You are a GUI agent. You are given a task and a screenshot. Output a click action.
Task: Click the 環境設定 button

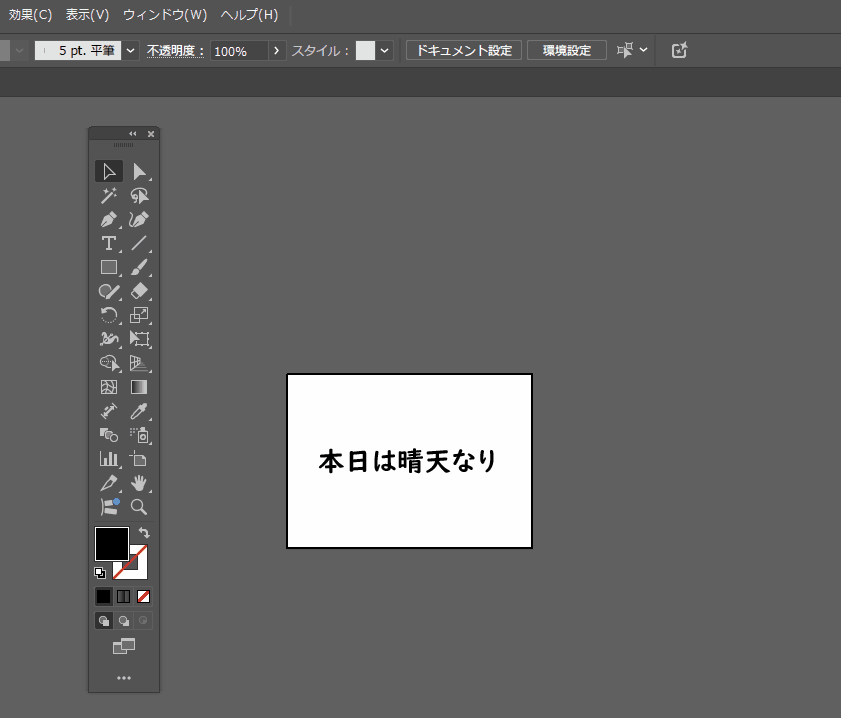(x=567, y=50)
